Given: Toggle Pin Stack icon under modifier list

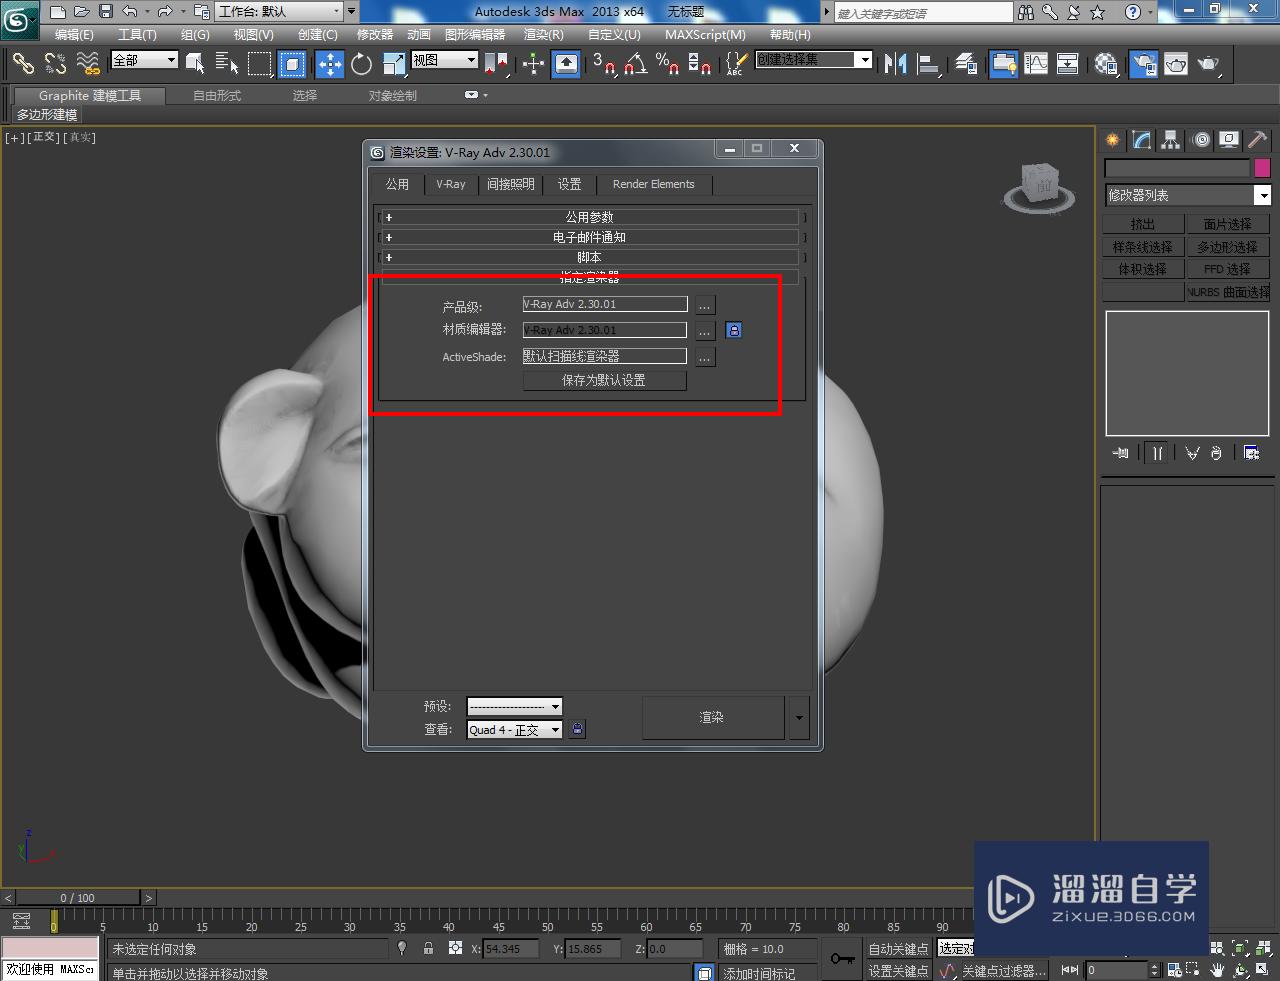Looking at the screenshot, I should (x=1120, y=453).
